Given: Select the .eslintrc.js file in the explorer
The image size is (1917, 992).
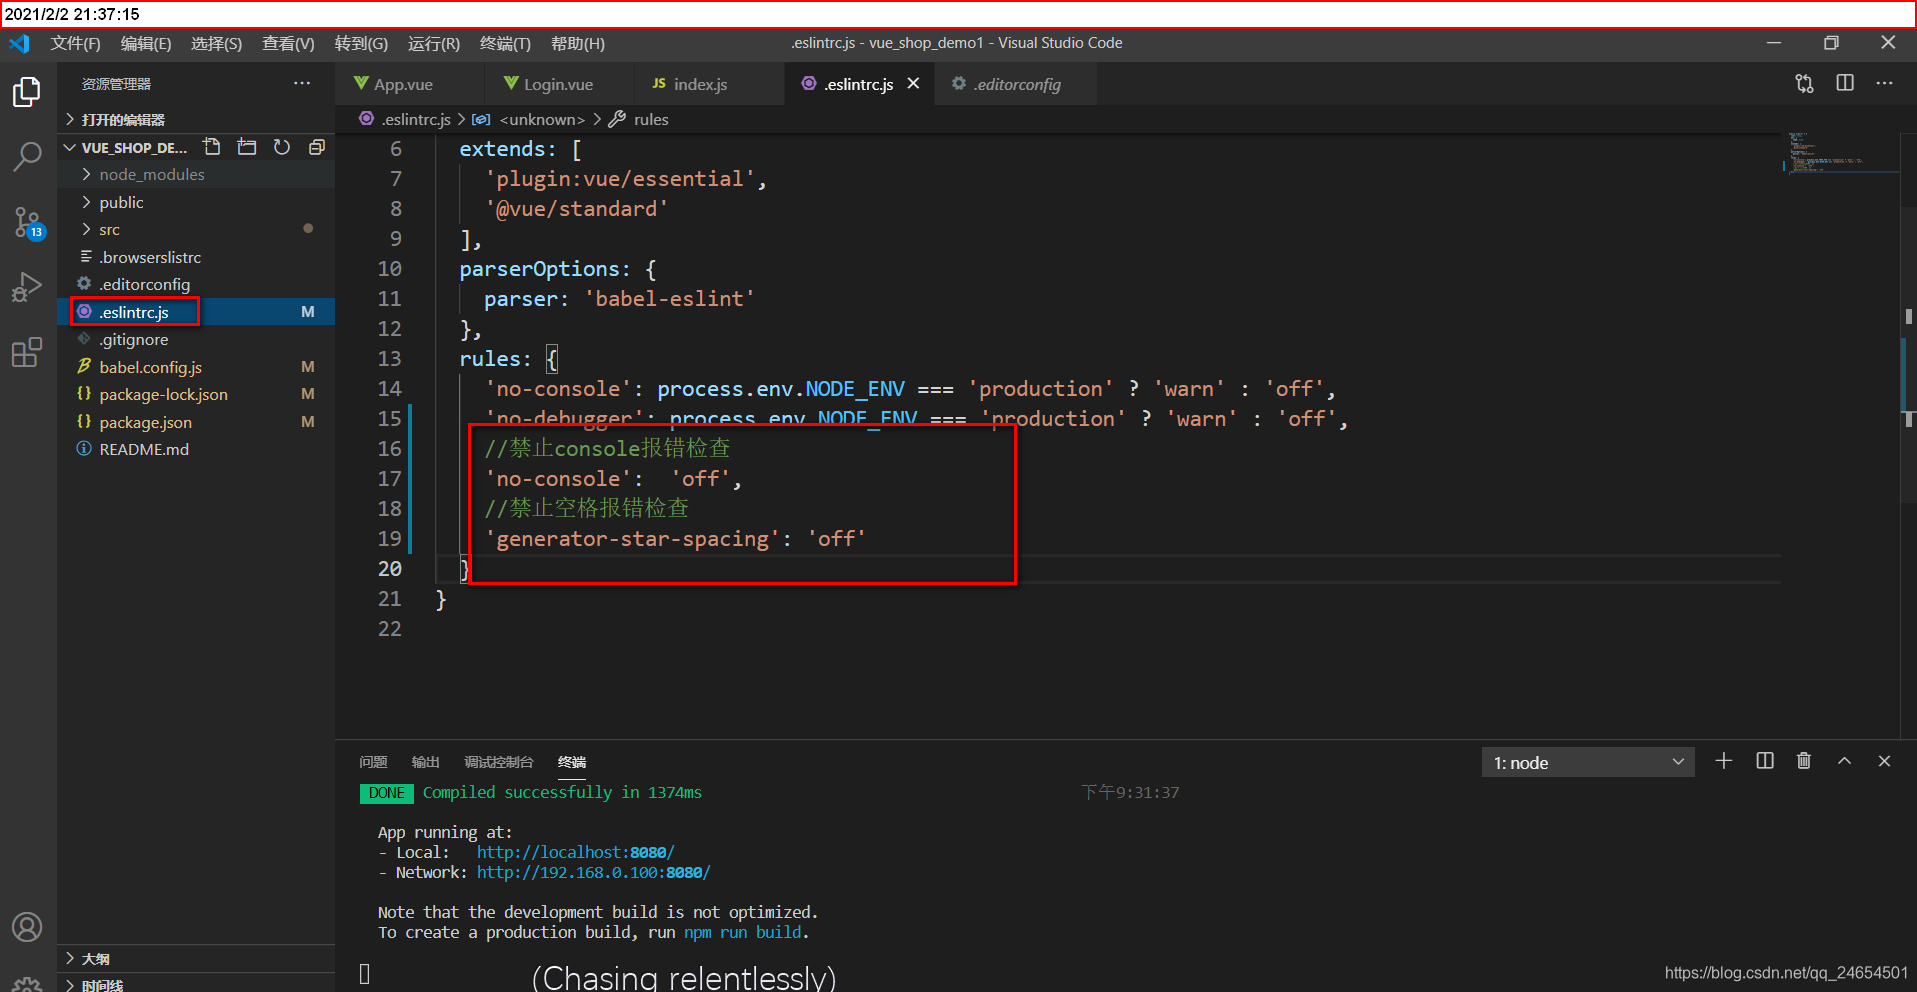Looking at the screenshot, I should [196, 313].
